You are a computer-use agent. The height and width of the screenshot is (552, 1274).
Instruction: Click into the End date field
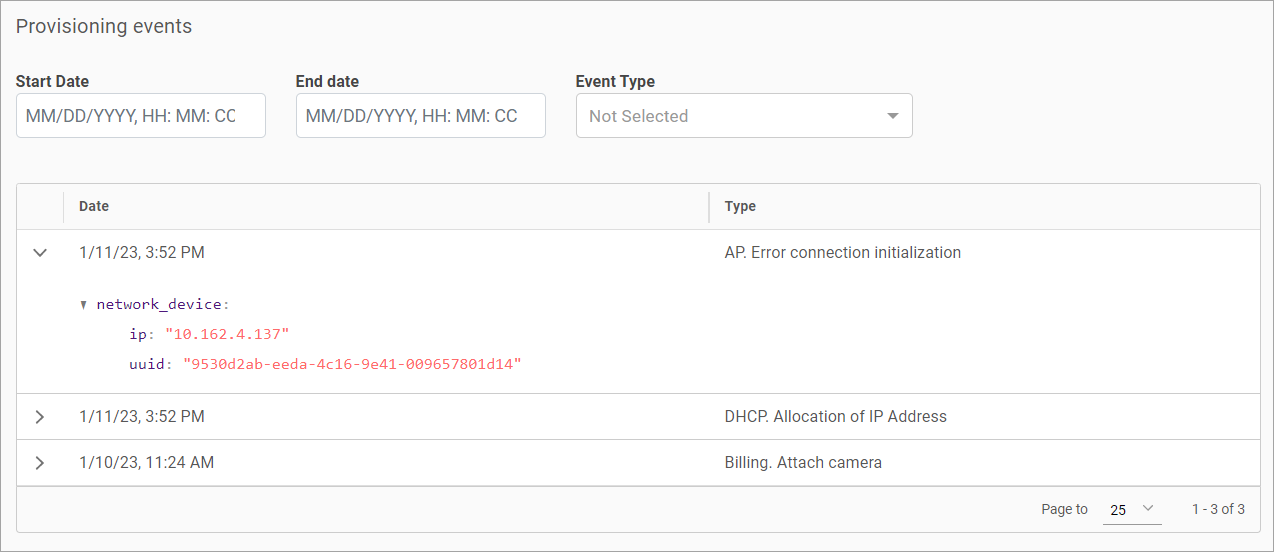[420, 116]
